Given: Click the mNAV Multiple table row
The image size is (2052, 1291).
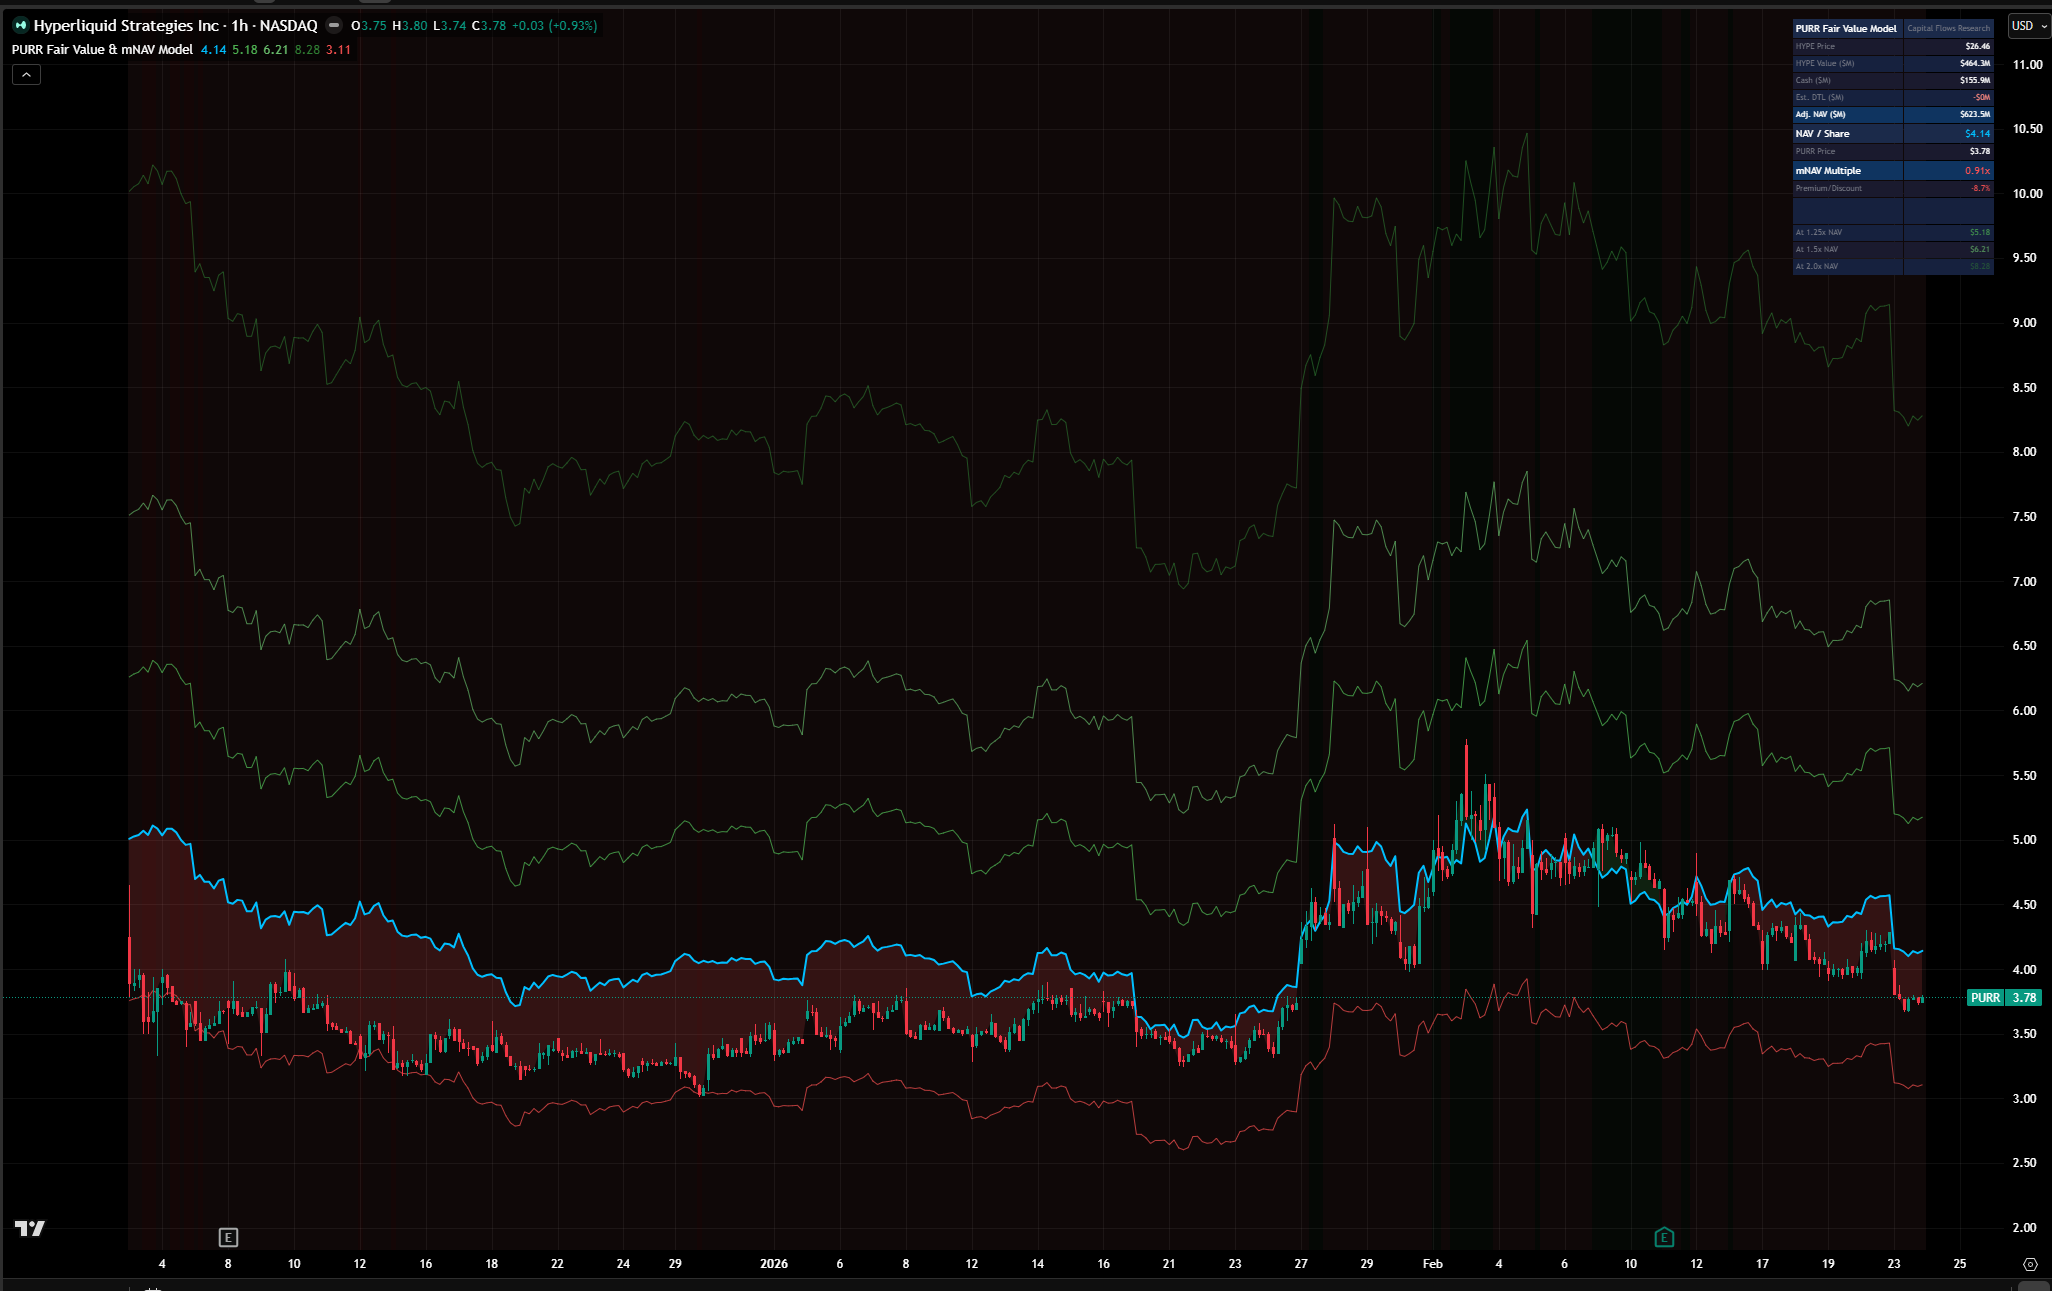Looking at the screenshot, I should [x=1892, y=171].
